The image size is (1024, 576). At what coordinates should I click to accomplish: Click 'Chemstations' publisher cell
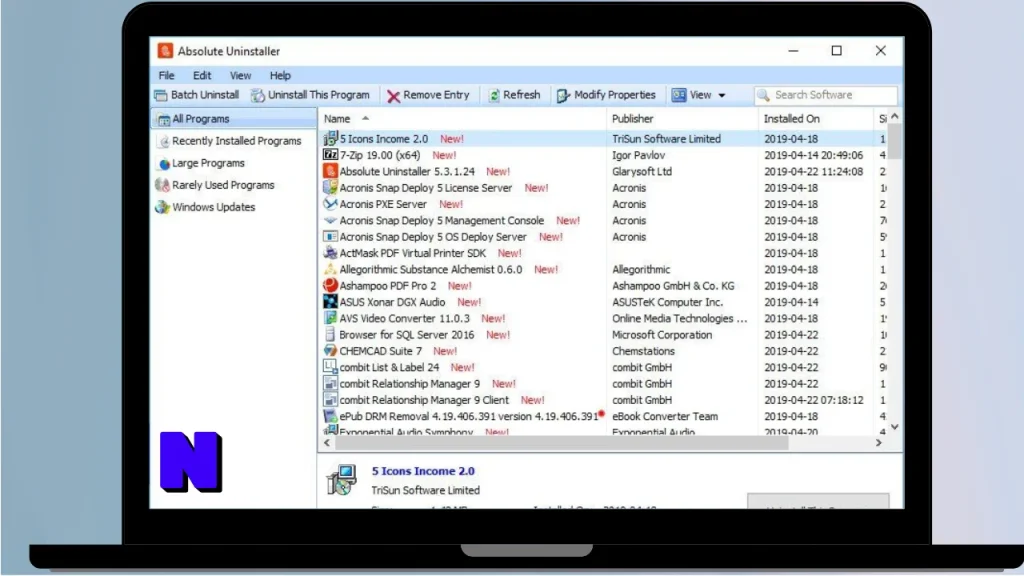point(643,351)
